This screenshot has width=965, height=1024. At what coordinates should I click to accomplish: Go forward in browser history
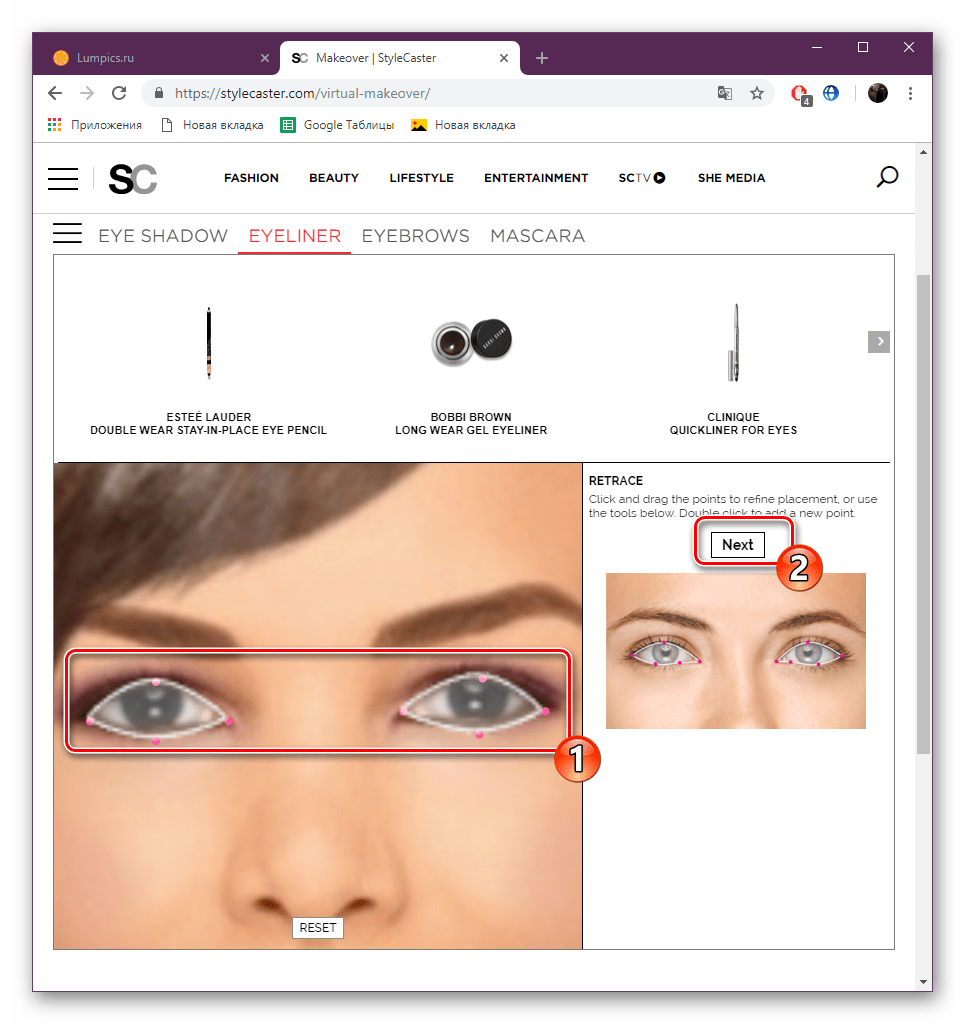click(x=87, y=93)
